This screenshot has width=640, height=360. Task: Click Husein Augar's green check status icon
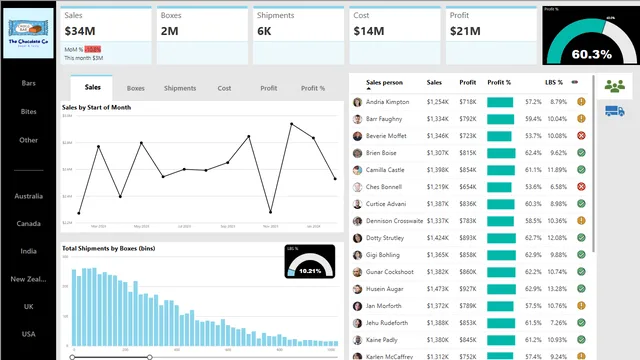(581, 289)
